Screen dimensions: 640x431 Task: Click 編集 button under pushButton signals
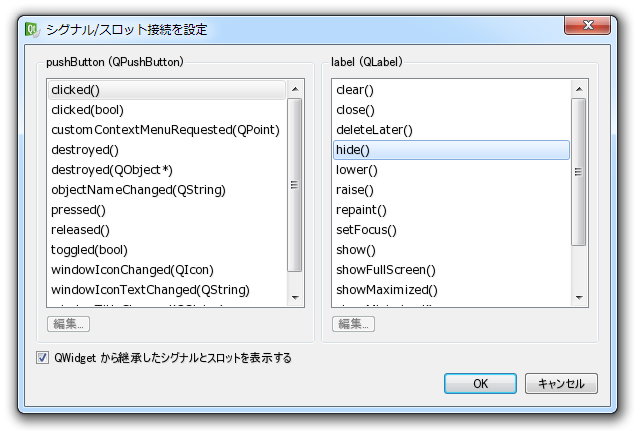(68, 324)
